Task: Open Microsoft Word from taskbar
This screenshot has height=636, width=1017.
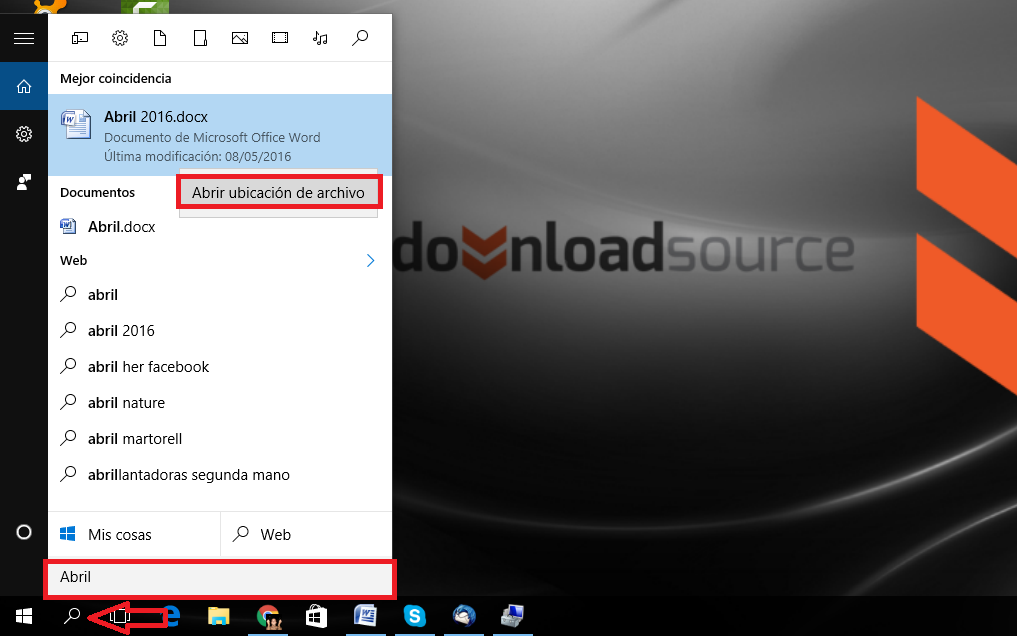Action: click(x=365, y=615)
